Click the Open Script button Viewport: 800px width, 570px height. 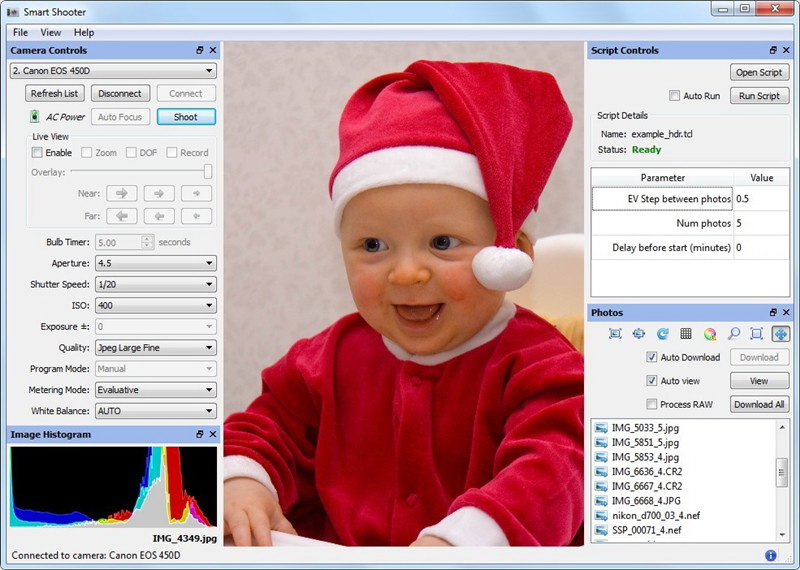[x=759, y=72]
